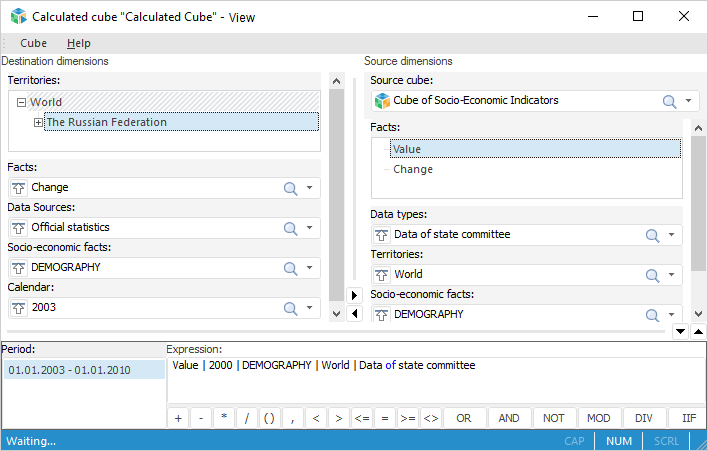Open the Source cube dropdown arrow
708x451 pixels.
pyautogui.click(x=690, y=101)
